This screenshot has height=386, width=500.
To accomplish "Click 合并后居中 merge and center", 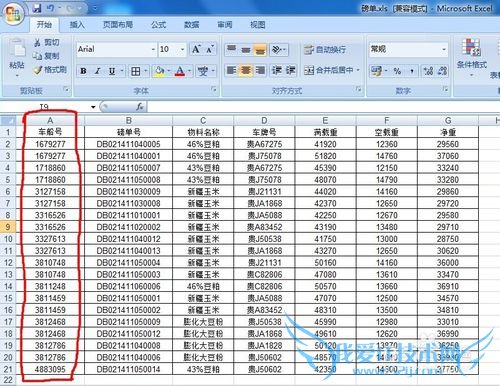I will [x=329, y=70].
